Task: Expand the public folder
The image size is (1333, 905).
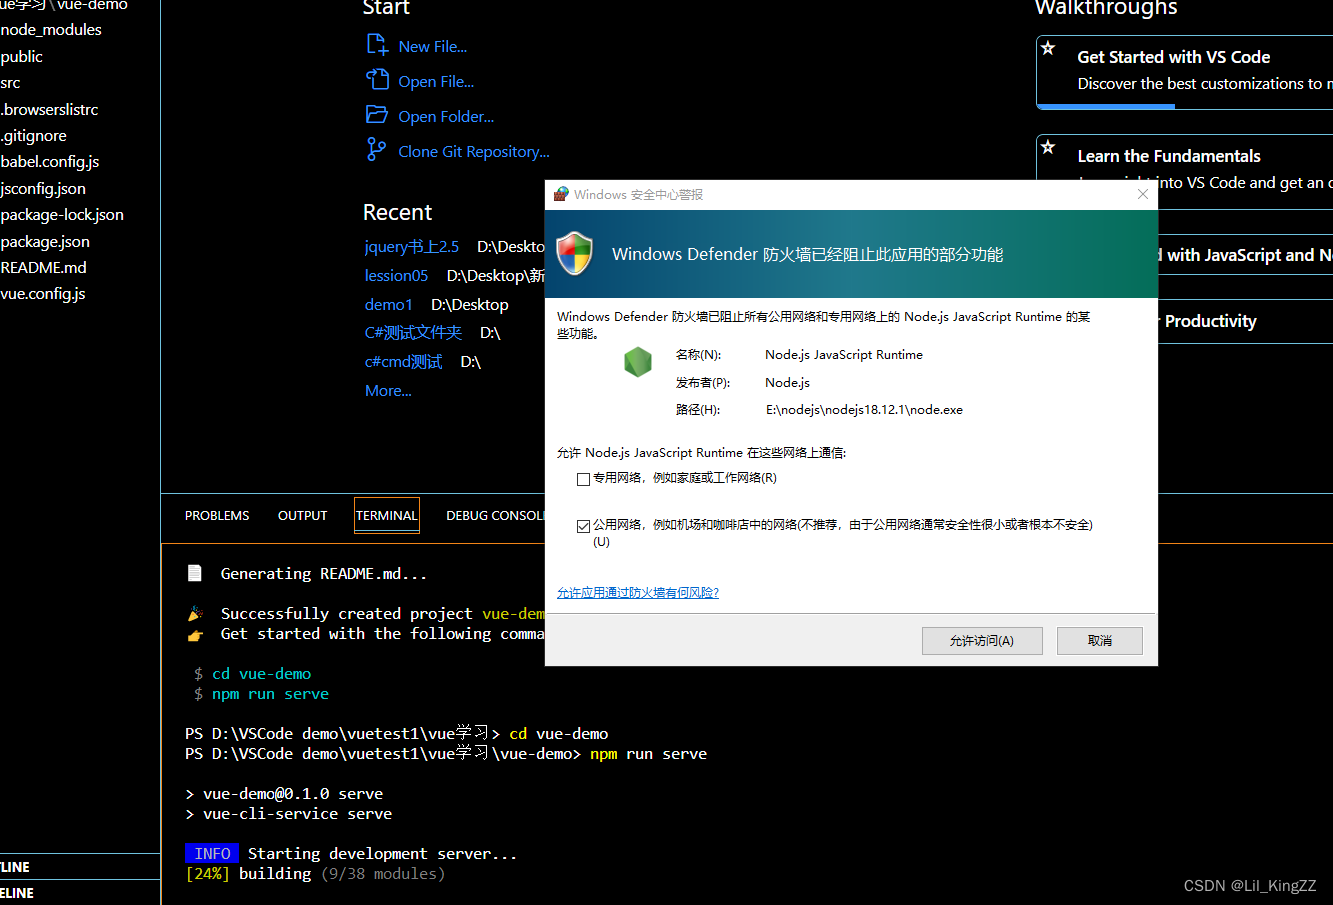Action: coord(22,56)
